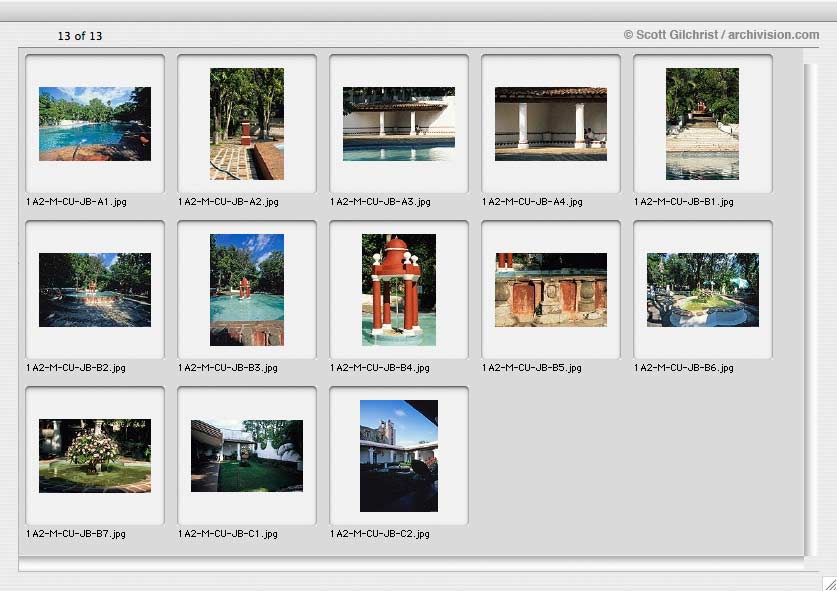
Task: Click the filename label 1A2-M-CU-JB-B1.jpg
Action: 684,202
